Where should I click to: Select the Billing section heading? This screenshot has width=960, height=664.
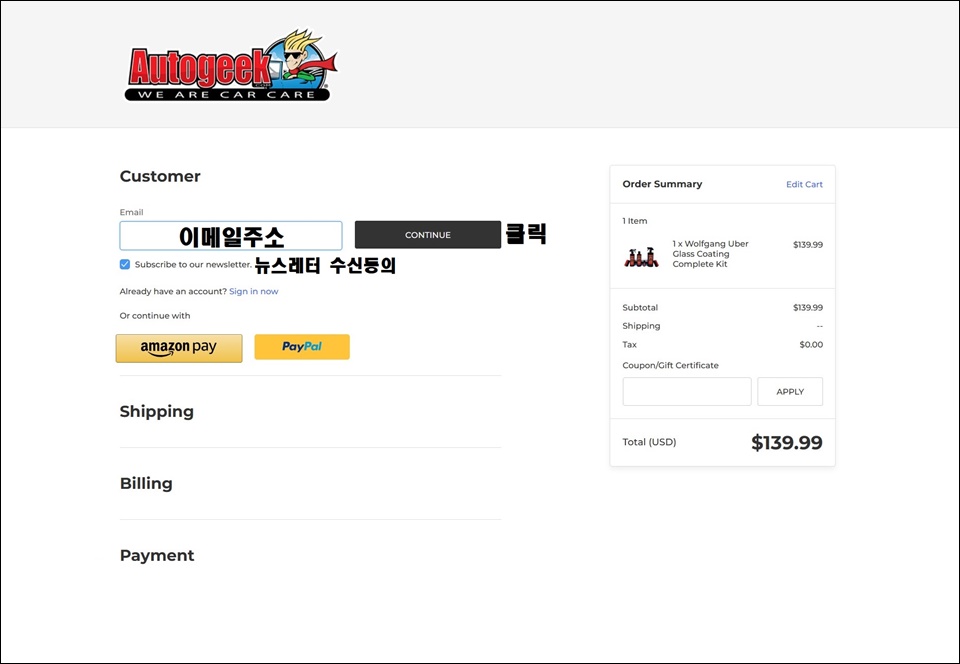coord(146,483)
